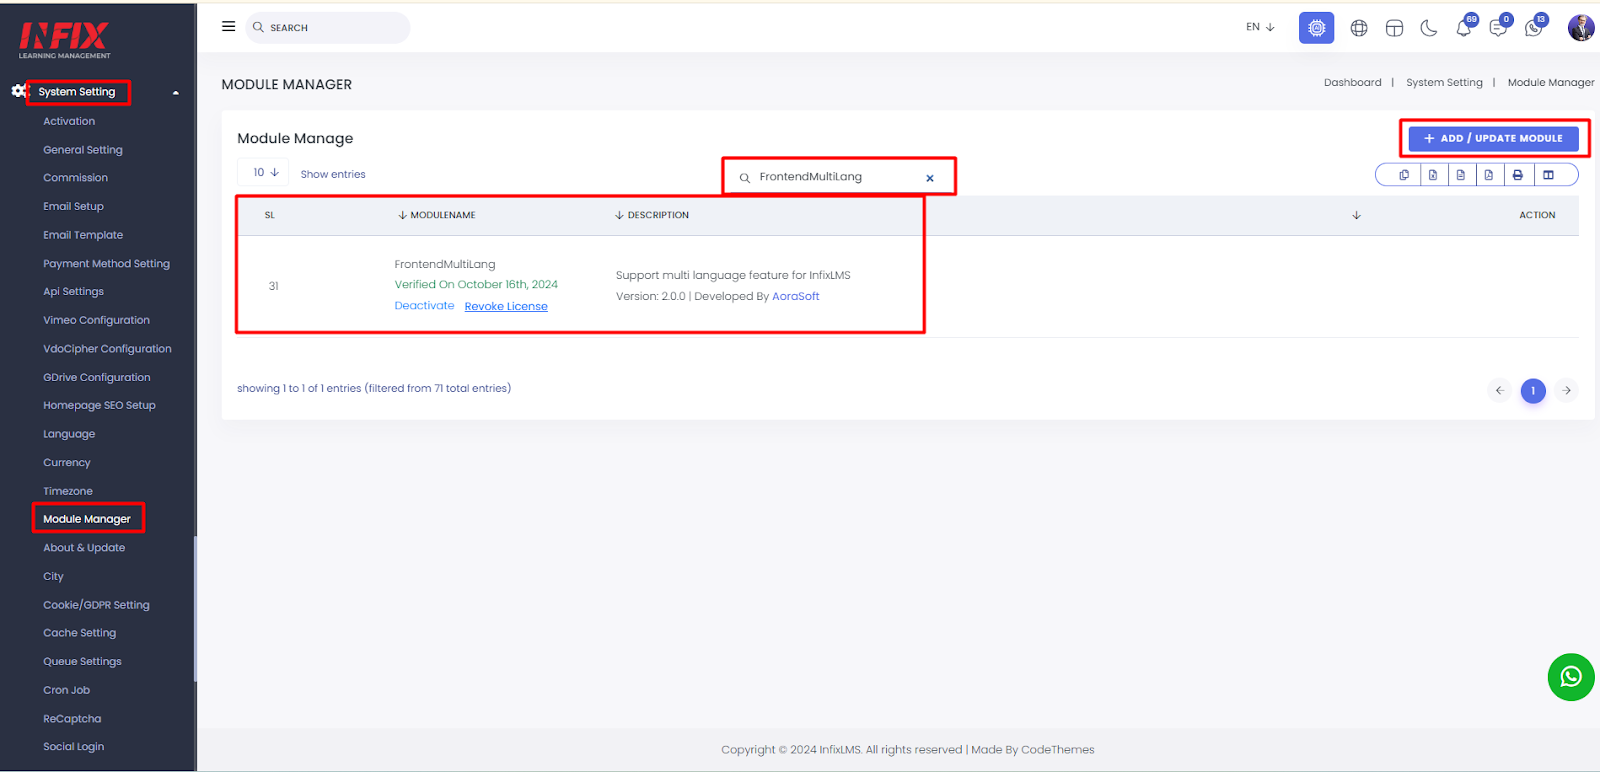
Task: Open General Setting in sidebar
Action: [83, 150]
